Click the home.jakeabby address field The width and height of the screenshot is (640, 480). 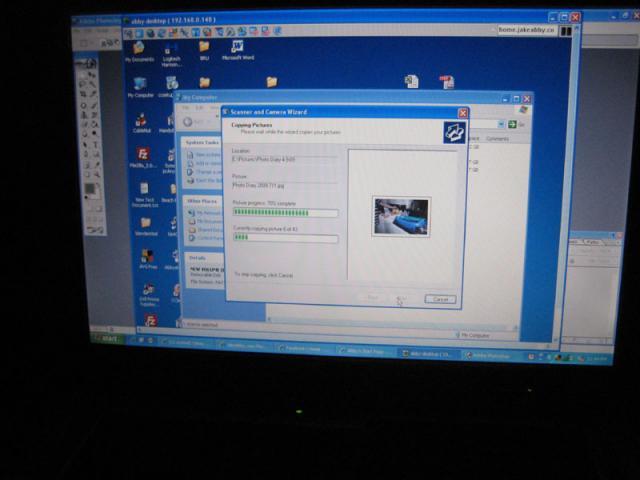[x=527, y=30]
